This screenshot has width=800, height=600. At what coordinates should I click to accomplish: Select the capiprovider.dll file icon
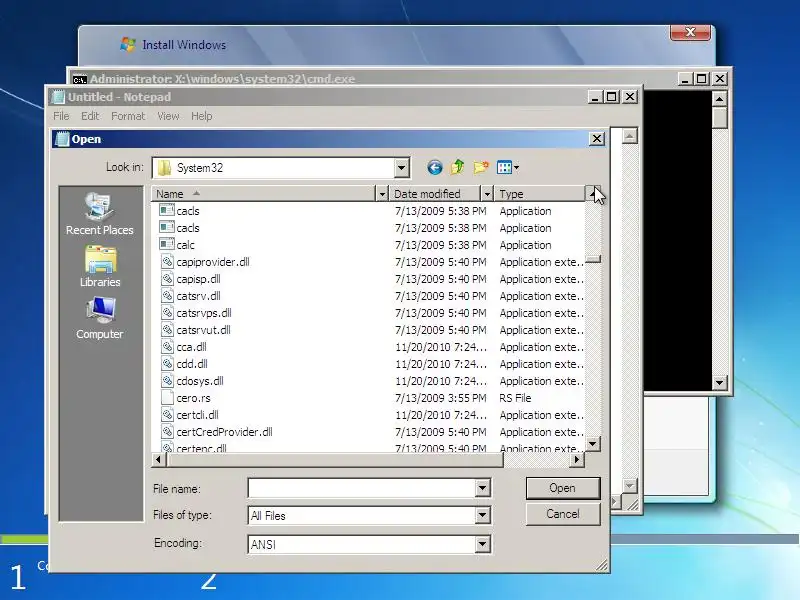(167, 262)
